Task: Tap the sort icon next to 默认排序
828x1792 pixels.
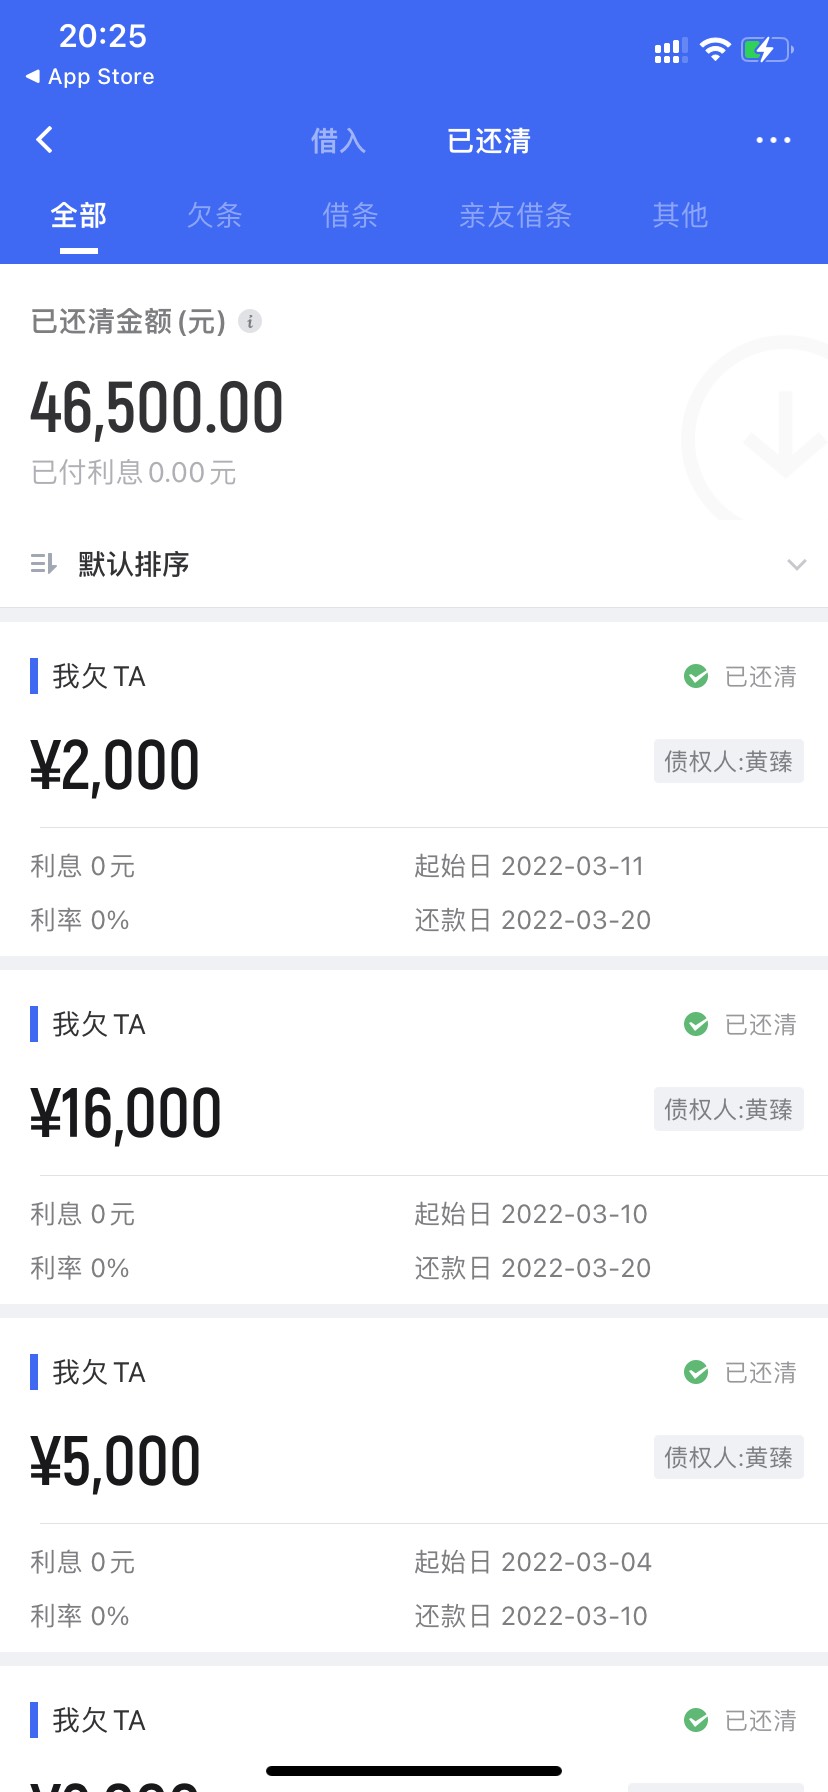Action: 44,564
